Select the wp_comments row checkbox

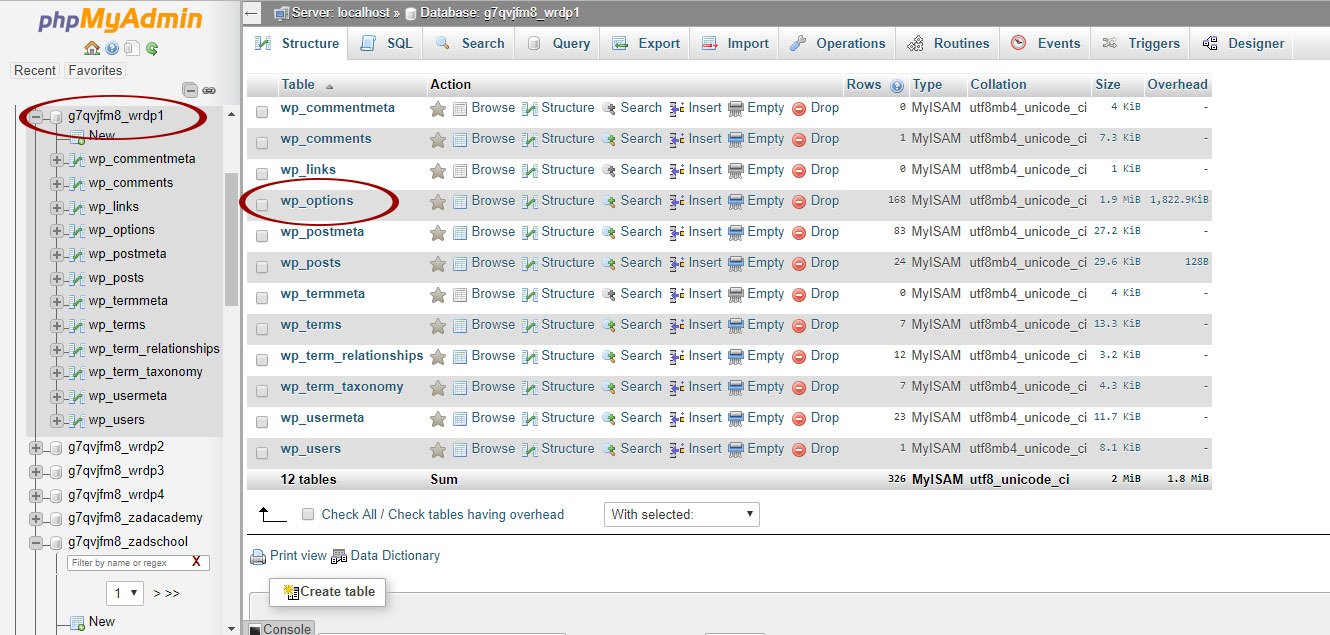pos(262,143)
